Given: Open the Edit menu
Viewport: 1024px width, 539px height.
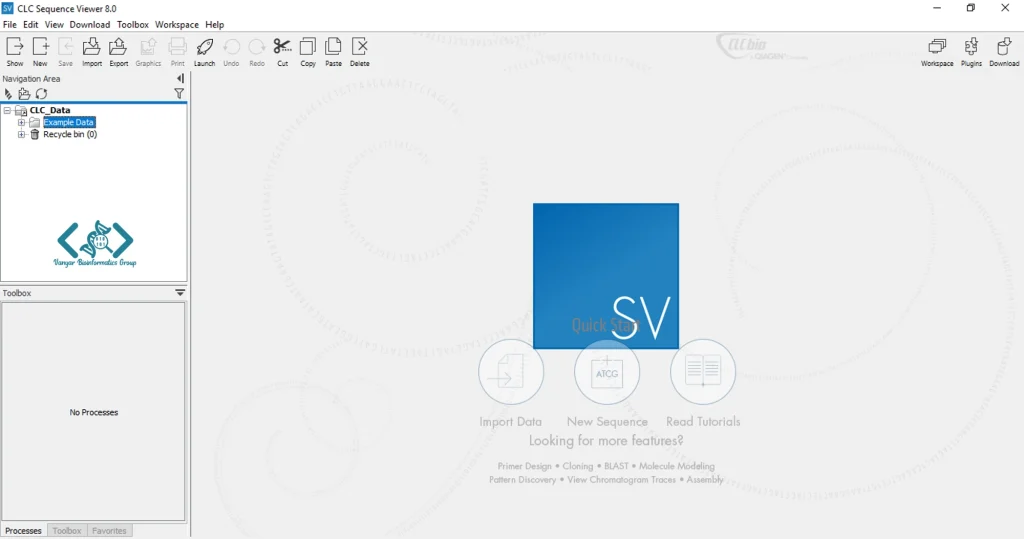Looking at the screenshot, I should point(31,25).
